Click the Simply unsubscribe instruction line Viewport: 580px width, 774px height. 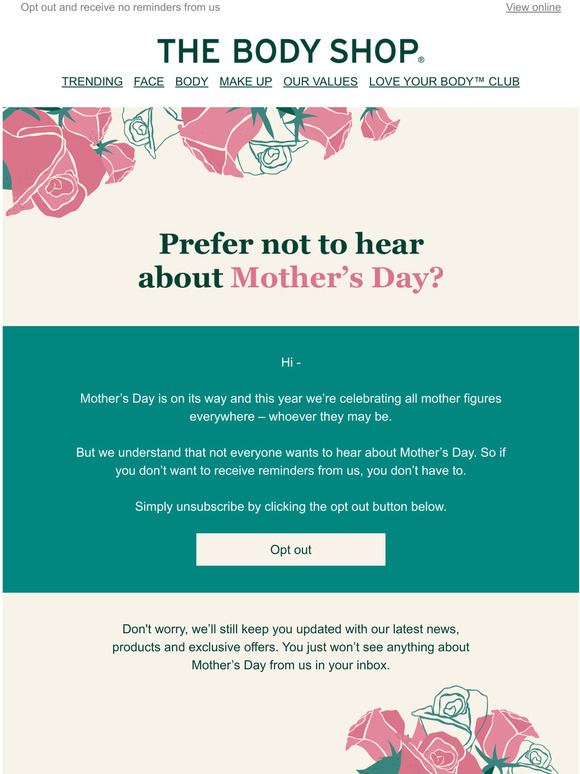pos(291,507)
